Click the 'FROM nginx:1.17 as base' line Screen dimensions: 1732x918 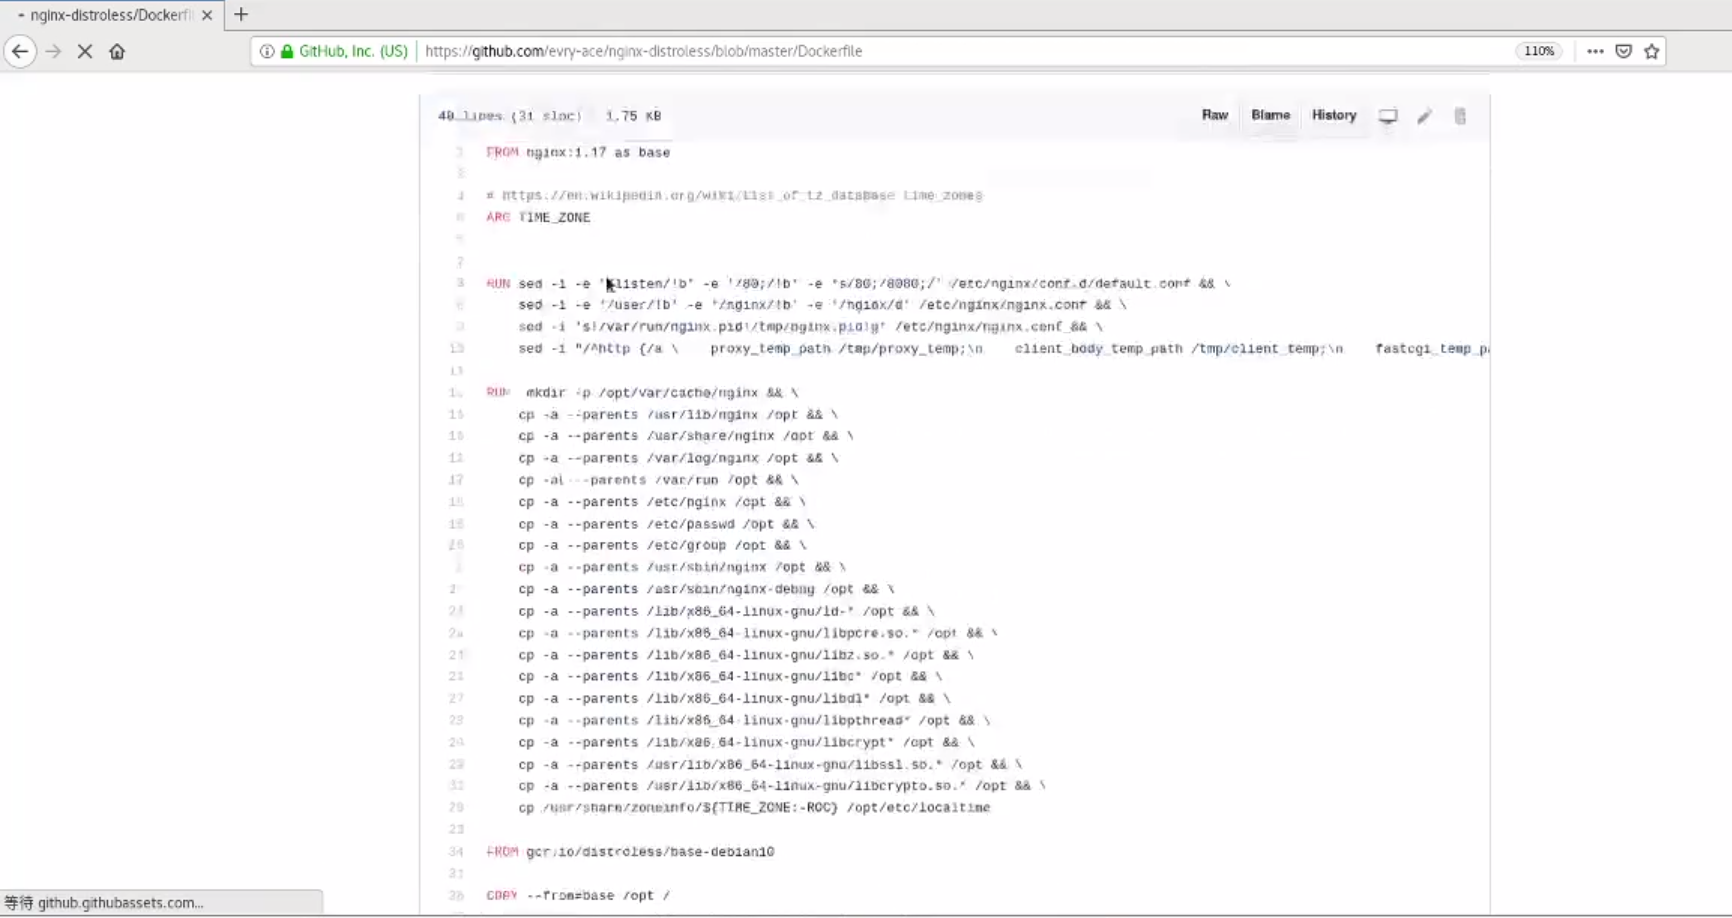point(578,152)
